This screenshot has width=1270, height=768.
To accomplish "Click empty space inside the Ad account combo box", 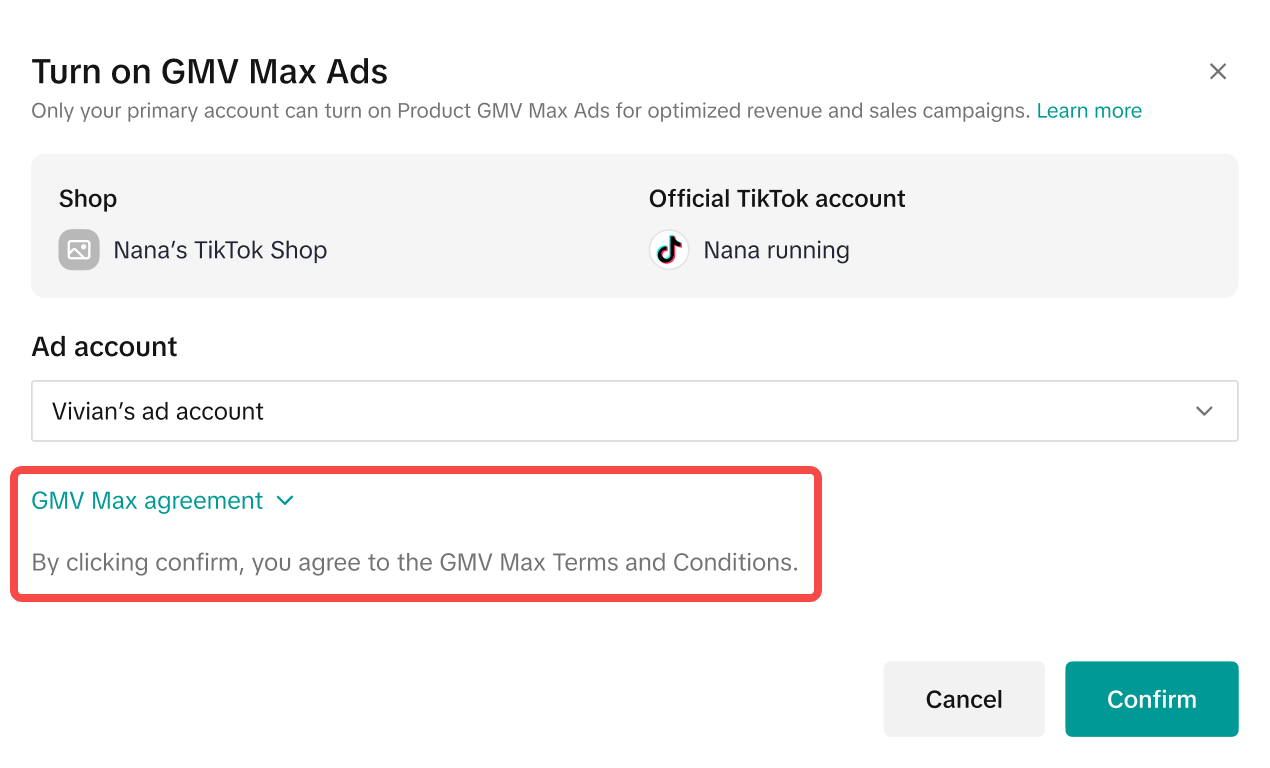I will 700,411.
